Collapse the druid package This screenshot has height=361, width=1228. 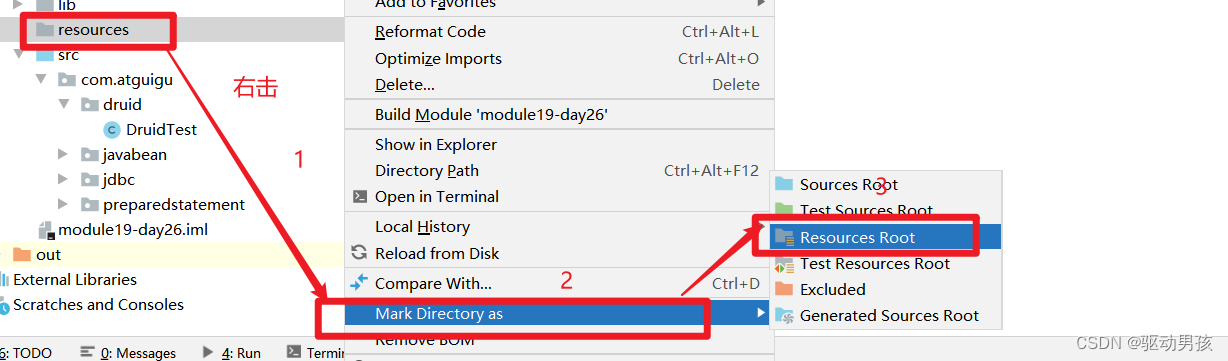click(x=63, y=104)
